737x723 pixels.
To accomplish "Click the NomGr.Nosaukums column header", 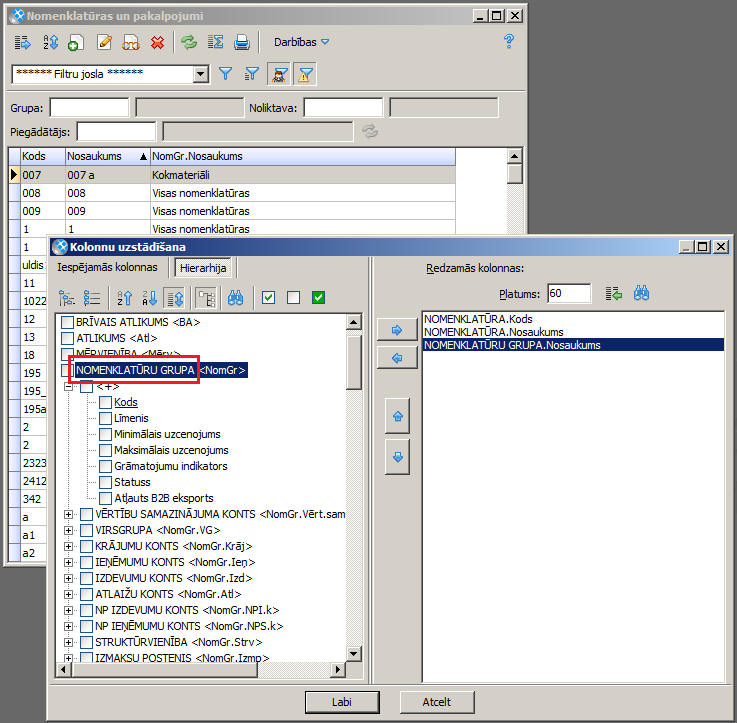I will (x=303, y=157).
